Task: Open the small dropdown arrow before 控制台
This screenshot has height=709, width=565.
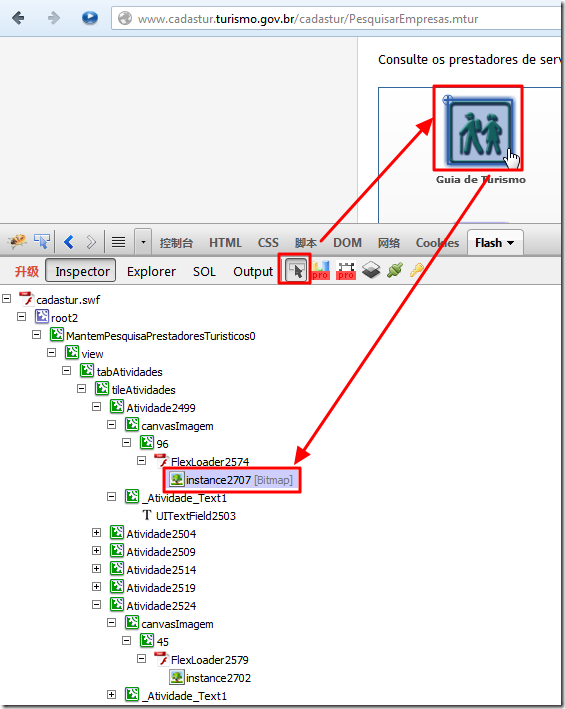Action: click(x=143, y=242)
